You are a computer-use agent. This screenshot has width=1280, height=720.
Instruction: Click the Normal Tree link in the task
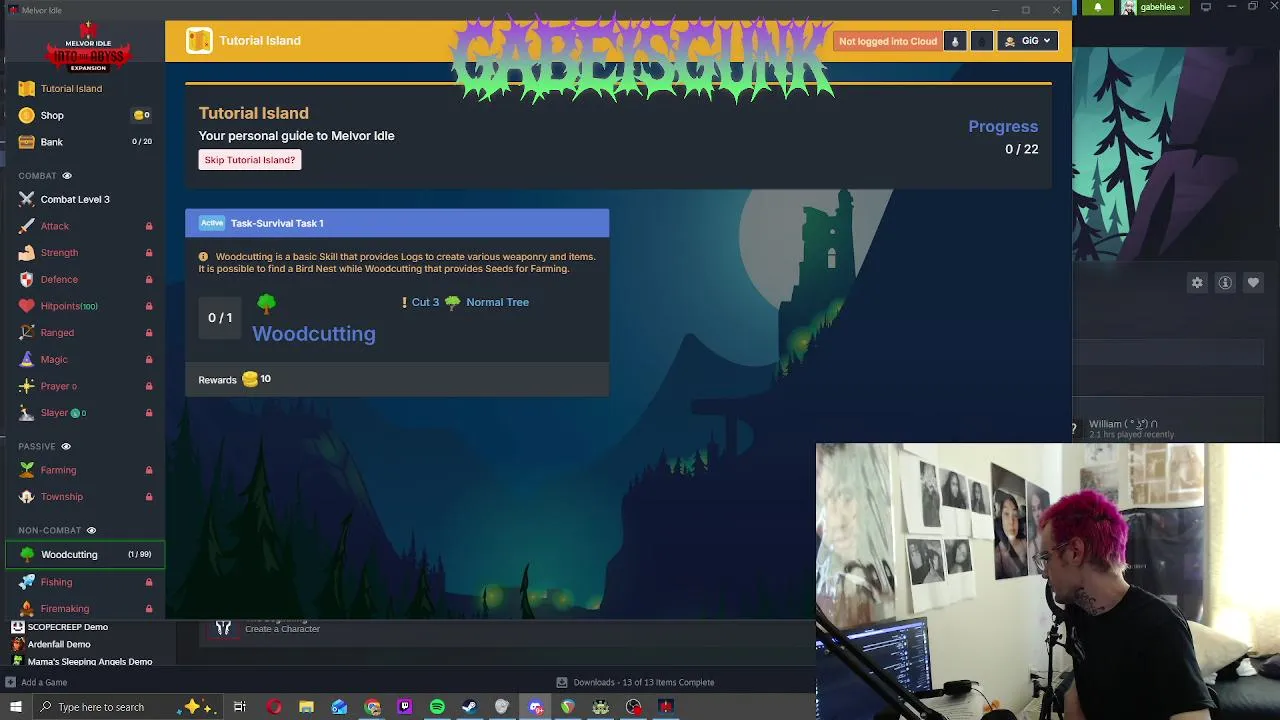(497, 302)
